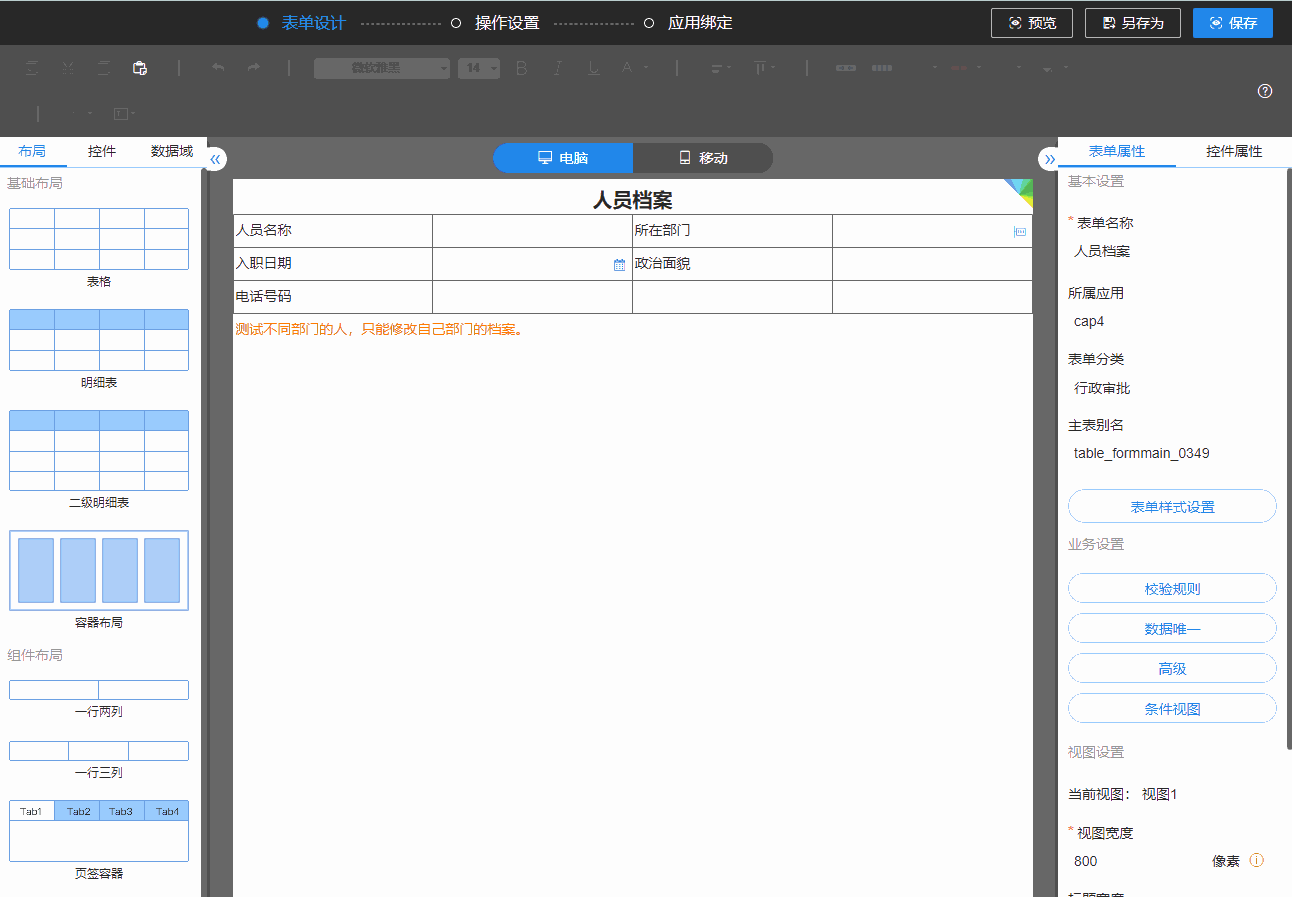
Task: Switch to 移动 mobile view
Action: 703,158
